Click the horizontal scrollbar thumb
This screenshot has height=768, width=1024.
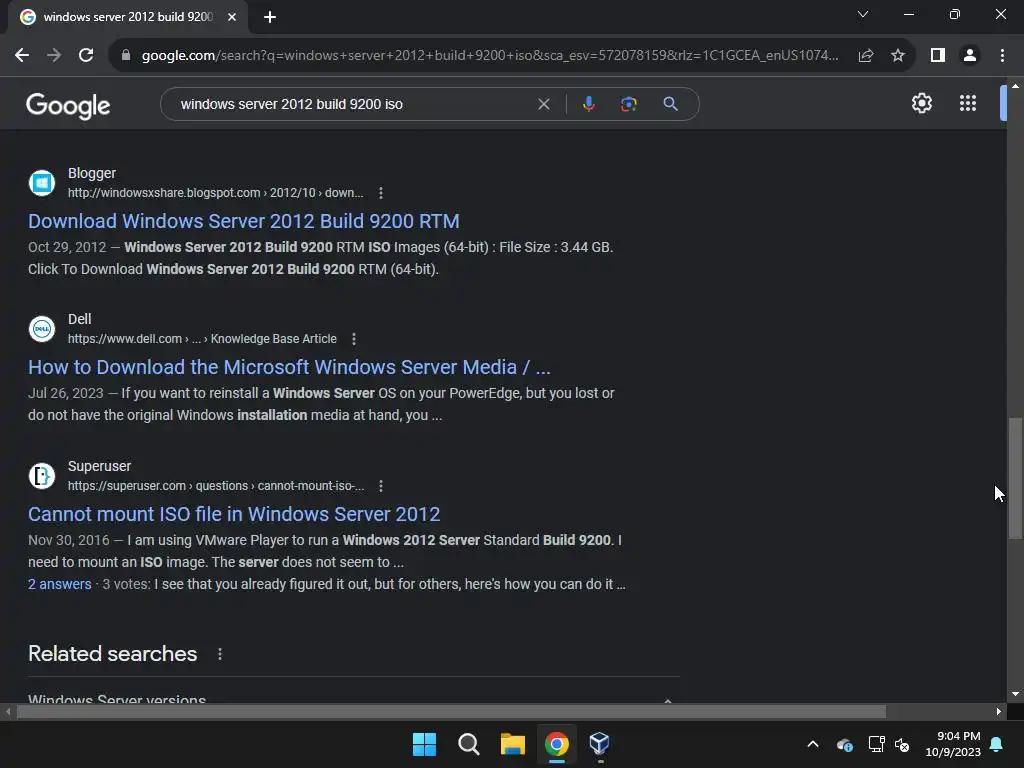point(451,711)
